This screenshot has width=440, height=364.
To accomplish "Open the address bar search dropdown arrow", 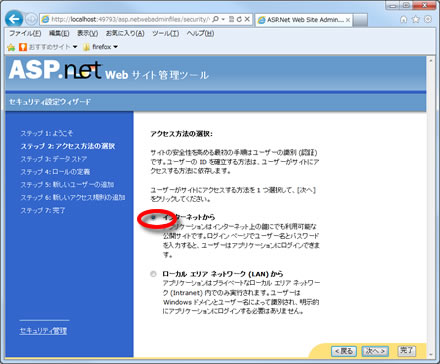I will 223,19.
